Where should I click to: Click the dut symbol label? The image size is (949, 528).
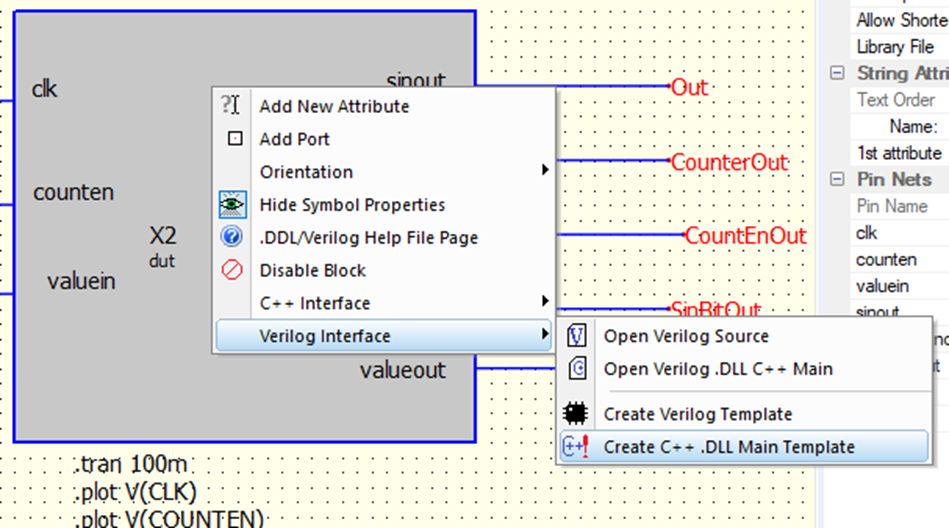click(162, 261)
